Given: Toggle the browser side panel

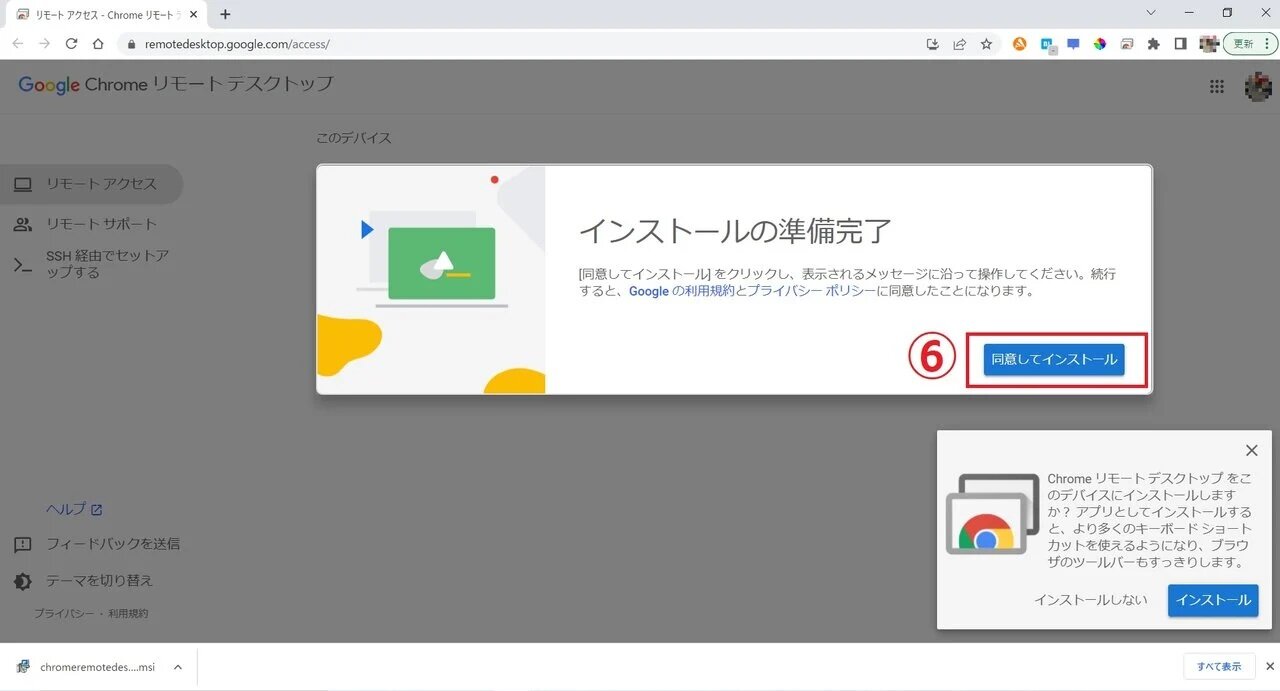Looking at the screenshot, I should coord(1181,44).
